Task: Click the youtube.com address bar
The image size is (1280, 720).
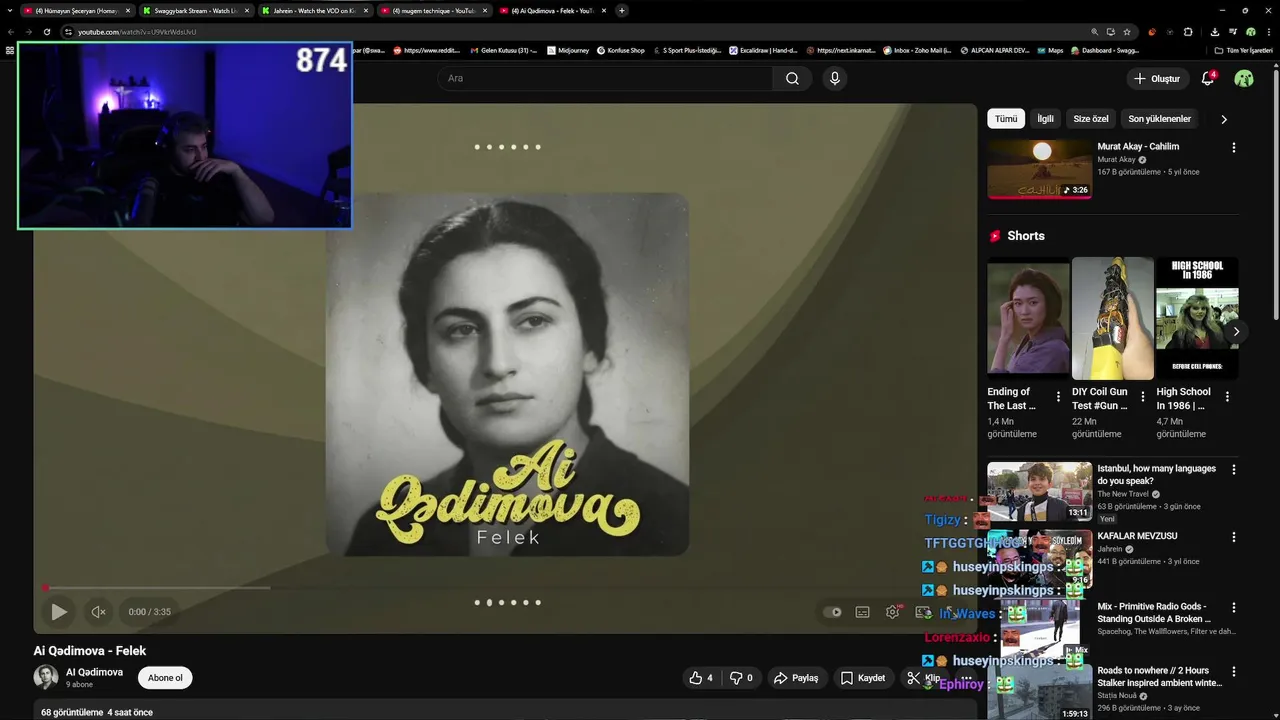Action: click(580, 31)
